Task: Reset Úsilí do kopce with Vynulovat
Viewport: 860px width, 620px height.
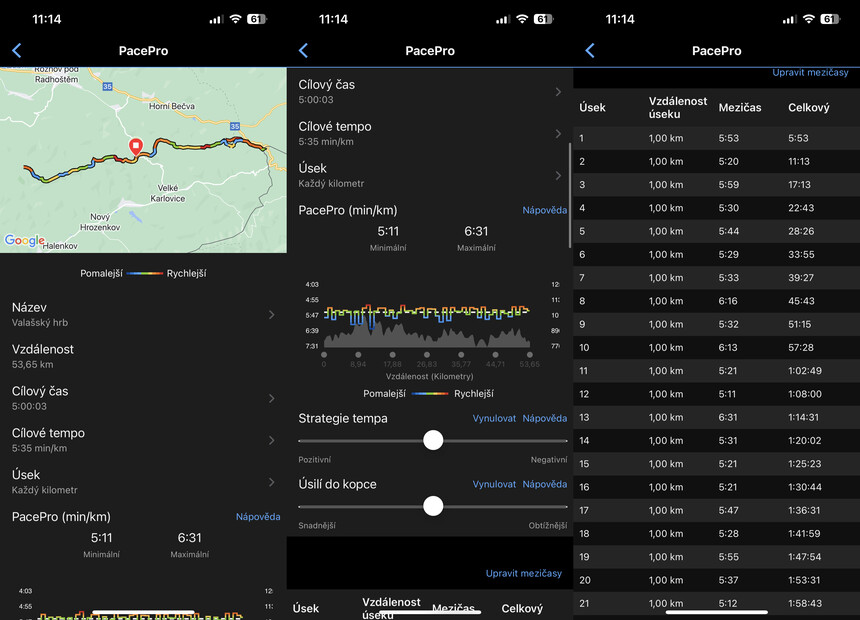Action: [494, 484]
